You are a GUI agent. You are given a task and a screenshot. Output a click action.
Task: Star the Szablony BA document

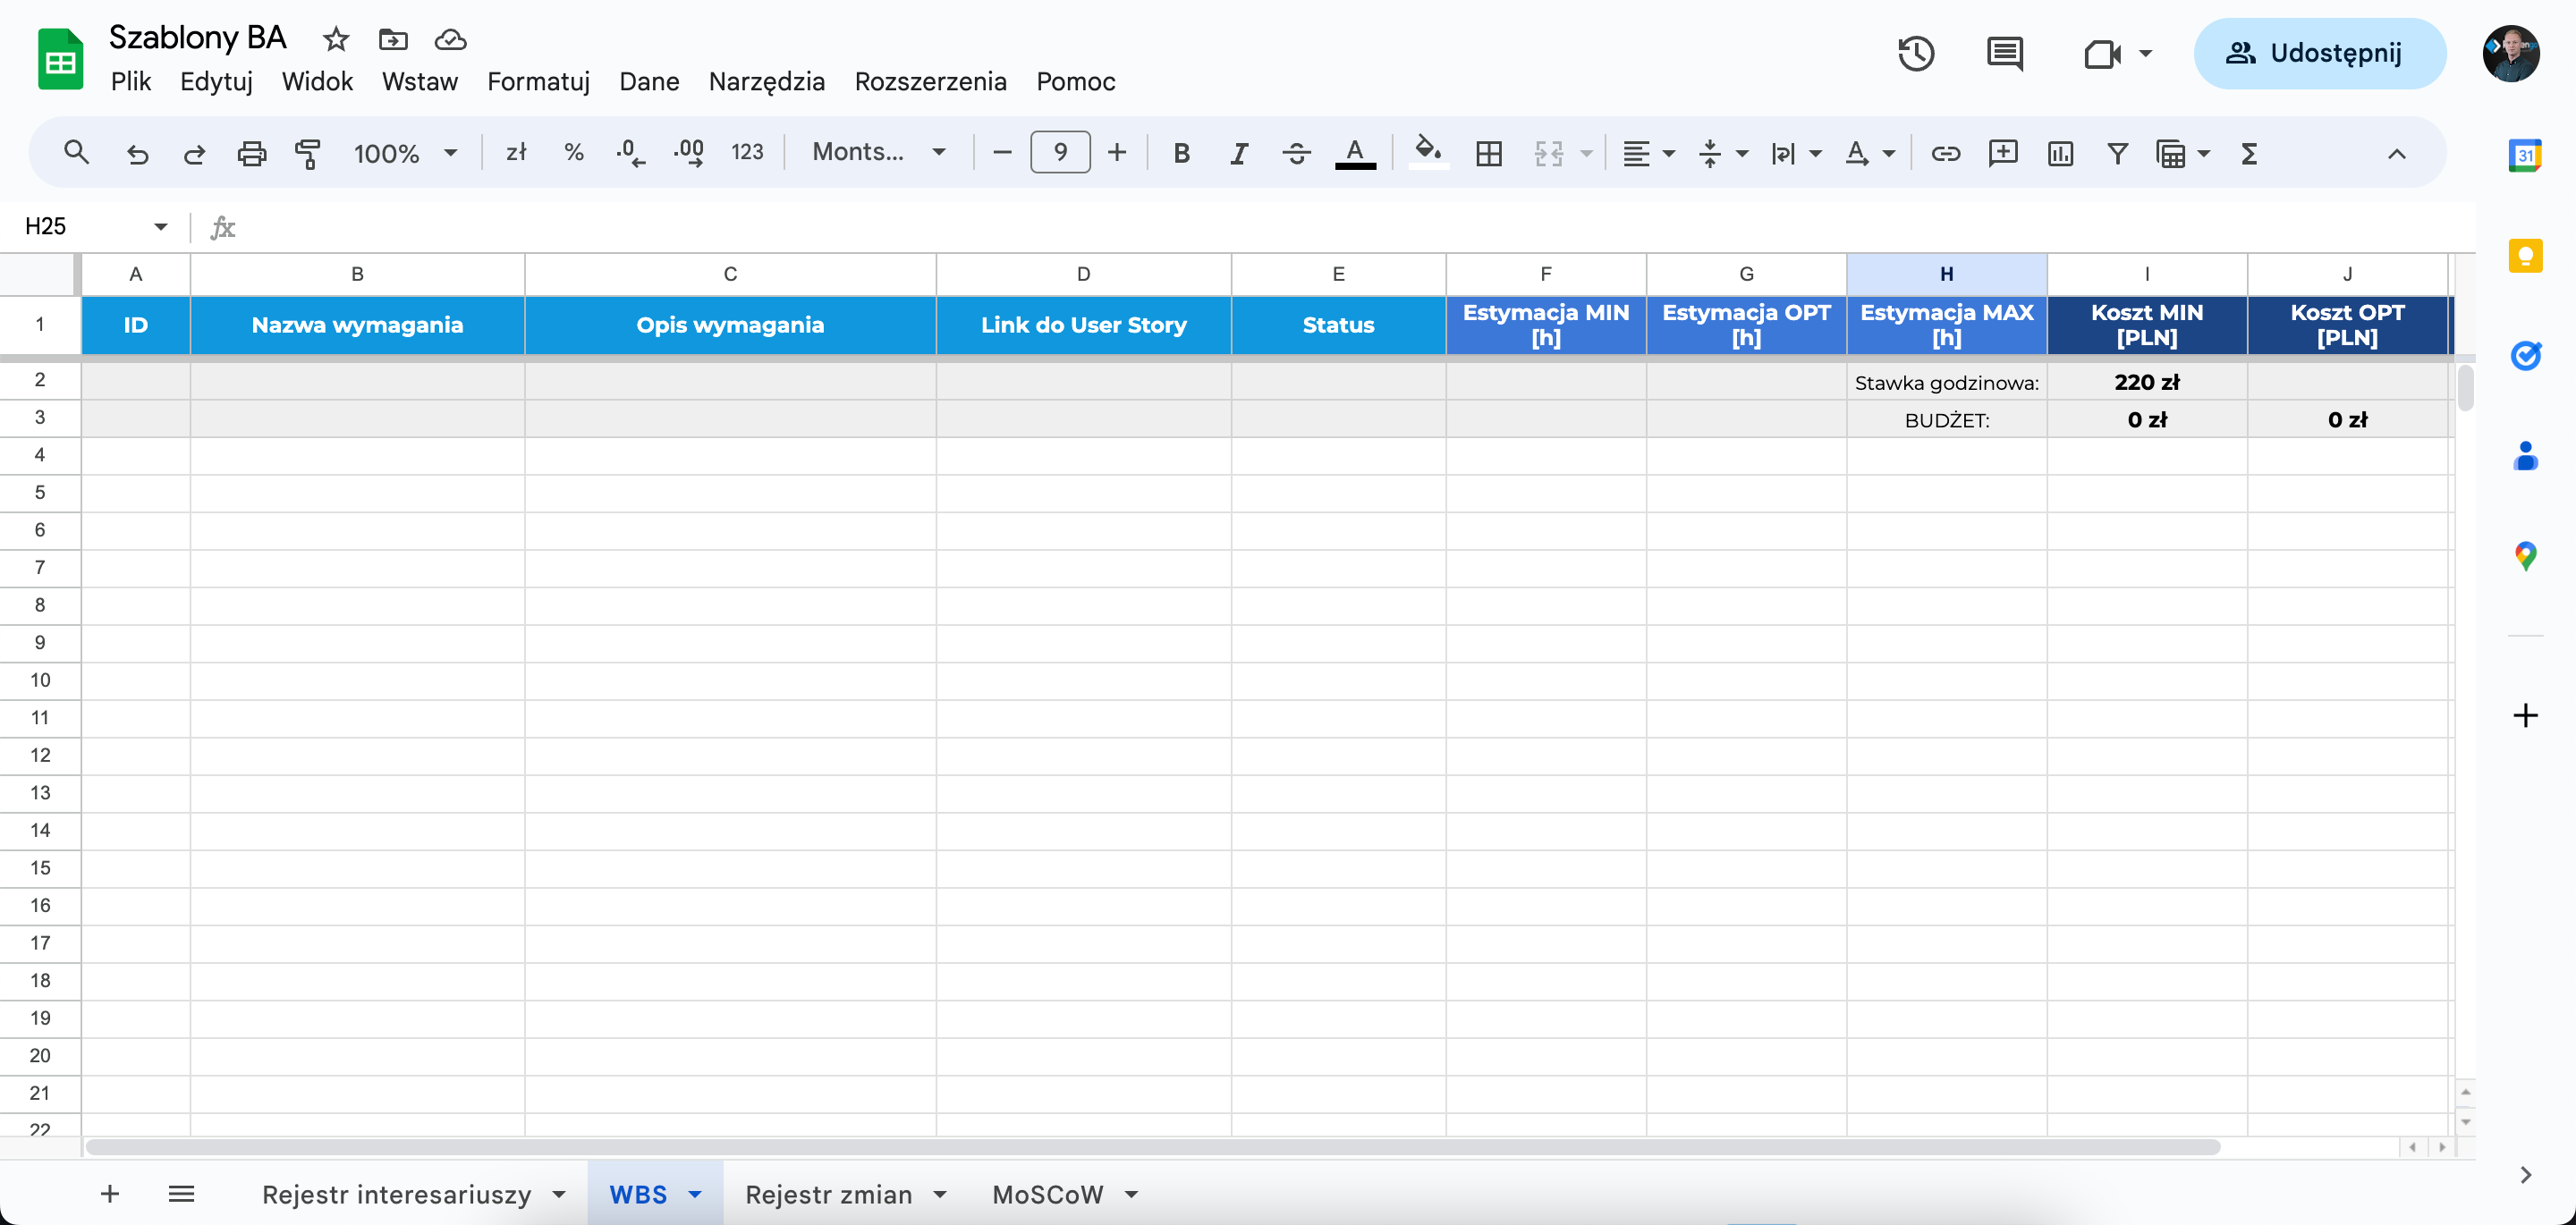tap(336, 39)
